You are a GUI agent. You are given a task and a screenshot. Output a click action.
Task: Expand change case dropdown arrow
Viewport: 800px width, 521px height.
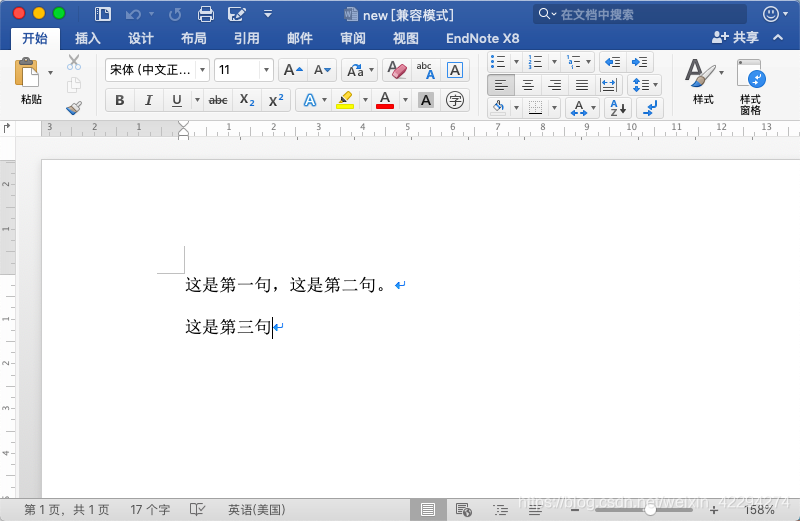point(371,70)
